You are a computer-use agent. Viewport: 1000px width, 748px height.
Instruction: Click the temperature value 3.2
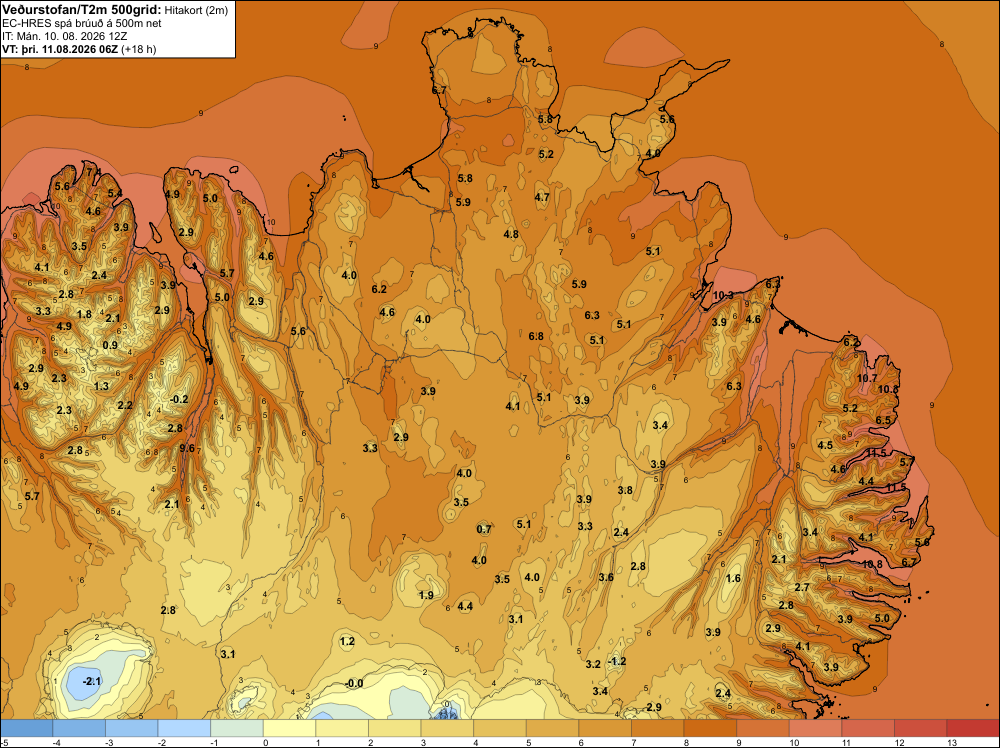pos(593,664)
